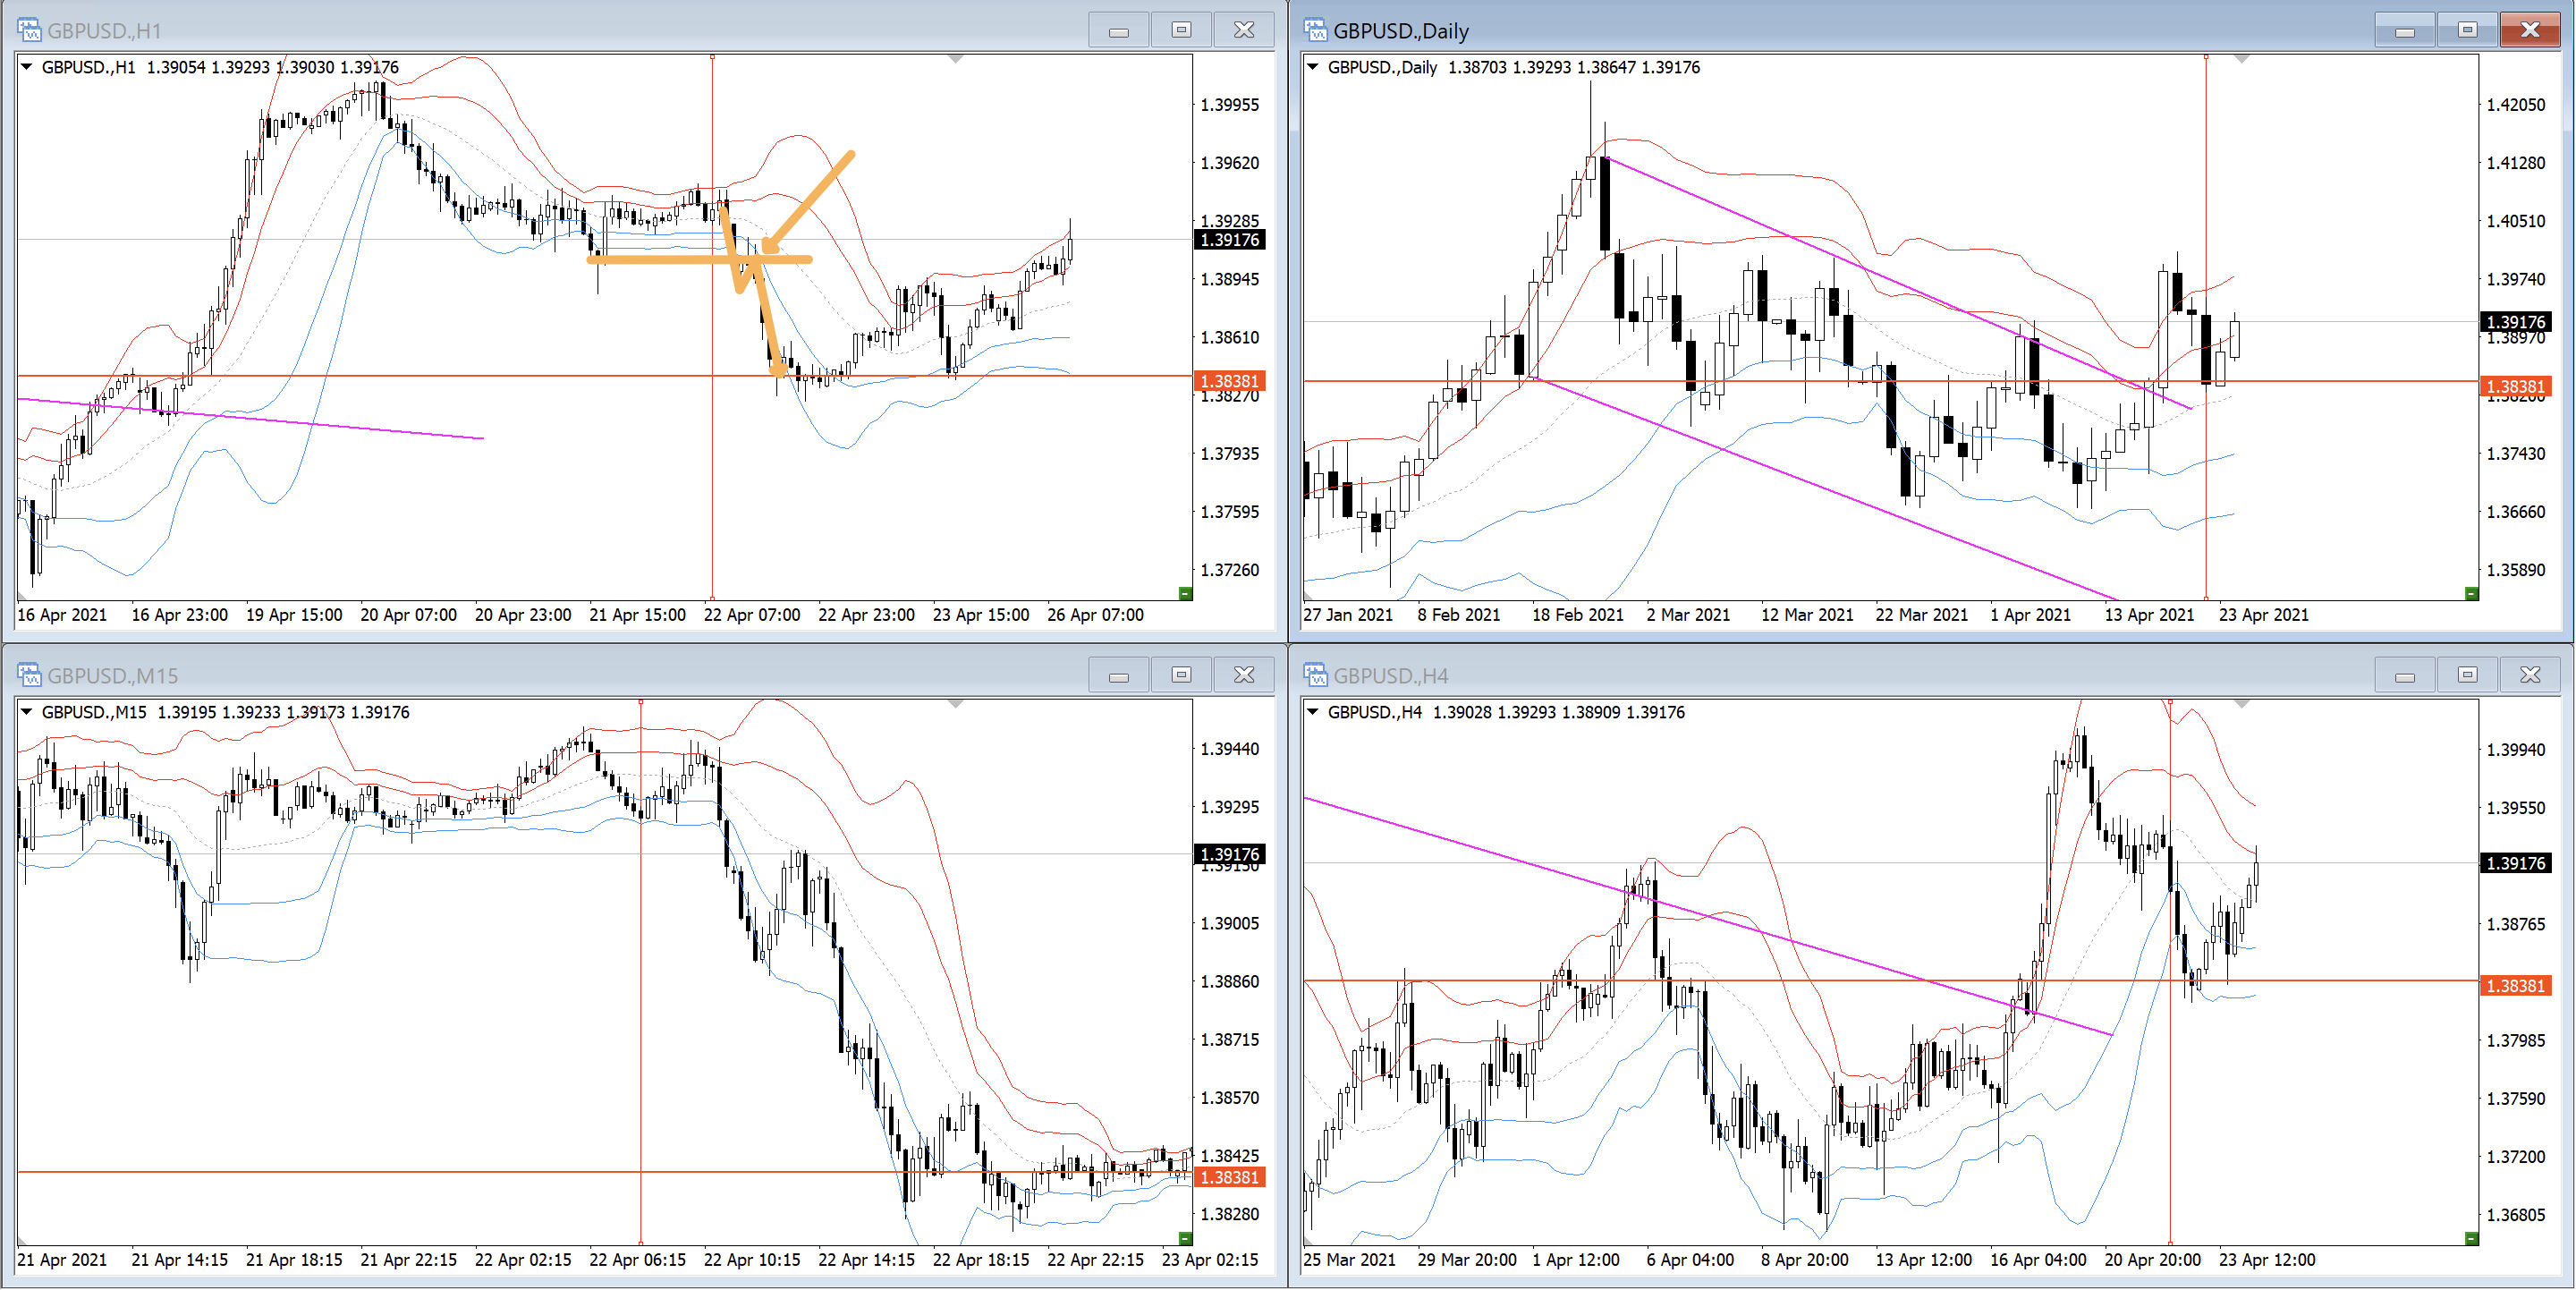Click the GBPUSD H1 chart window icon
Image resolution: width=2576 pixels, height=1290 pixels.
(29, 30)
